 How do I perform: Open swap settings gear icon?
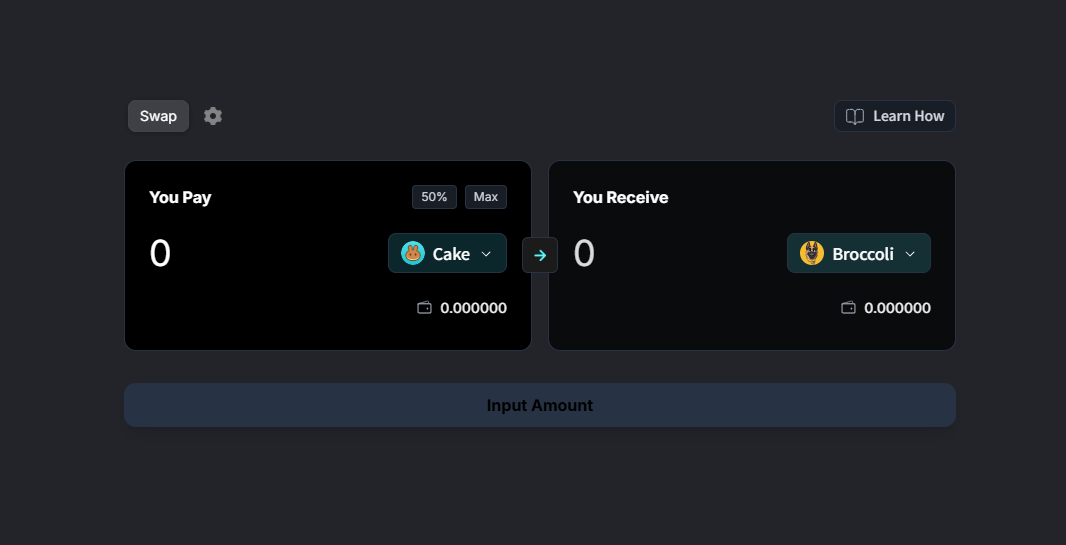click(213, 116)
